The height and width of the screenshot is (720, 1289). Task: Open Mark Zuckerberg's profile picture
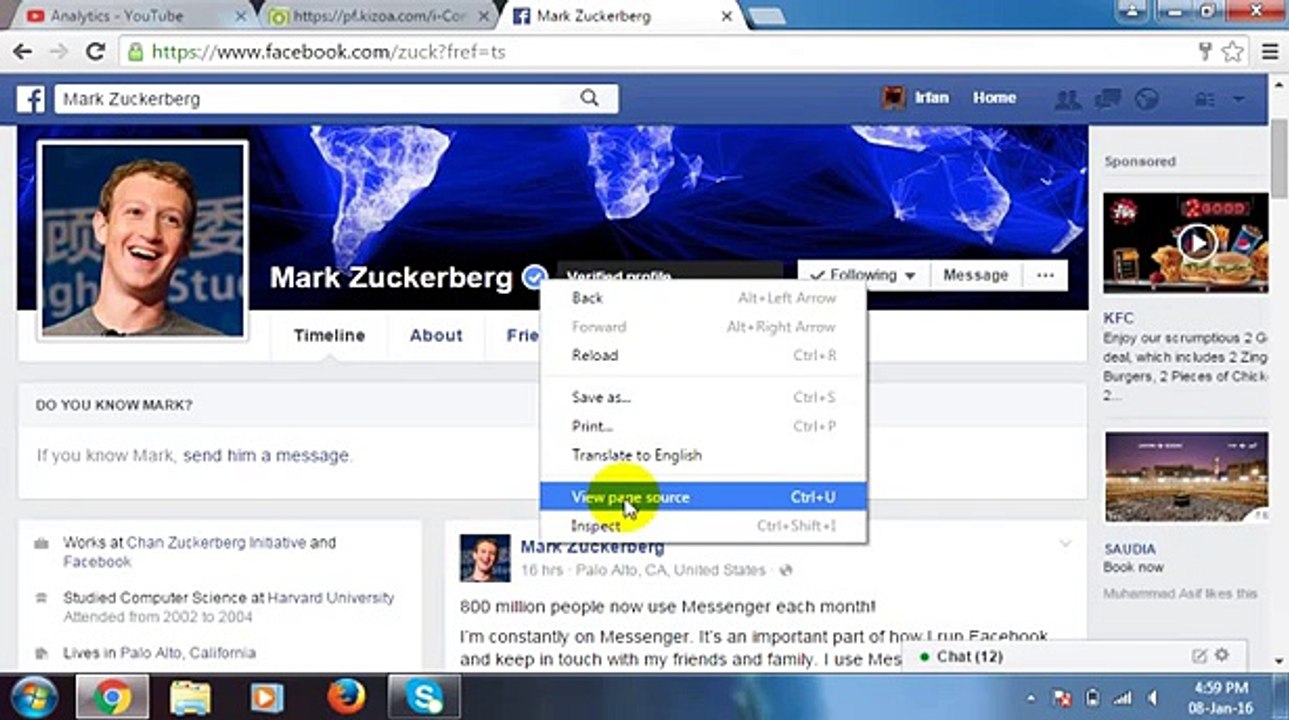[143, 240]
